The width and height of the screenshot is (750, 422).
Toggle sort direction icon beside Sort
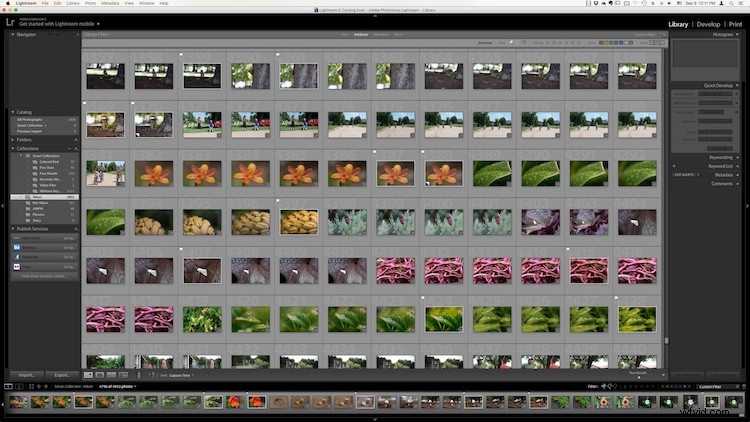tap(152, 375)
